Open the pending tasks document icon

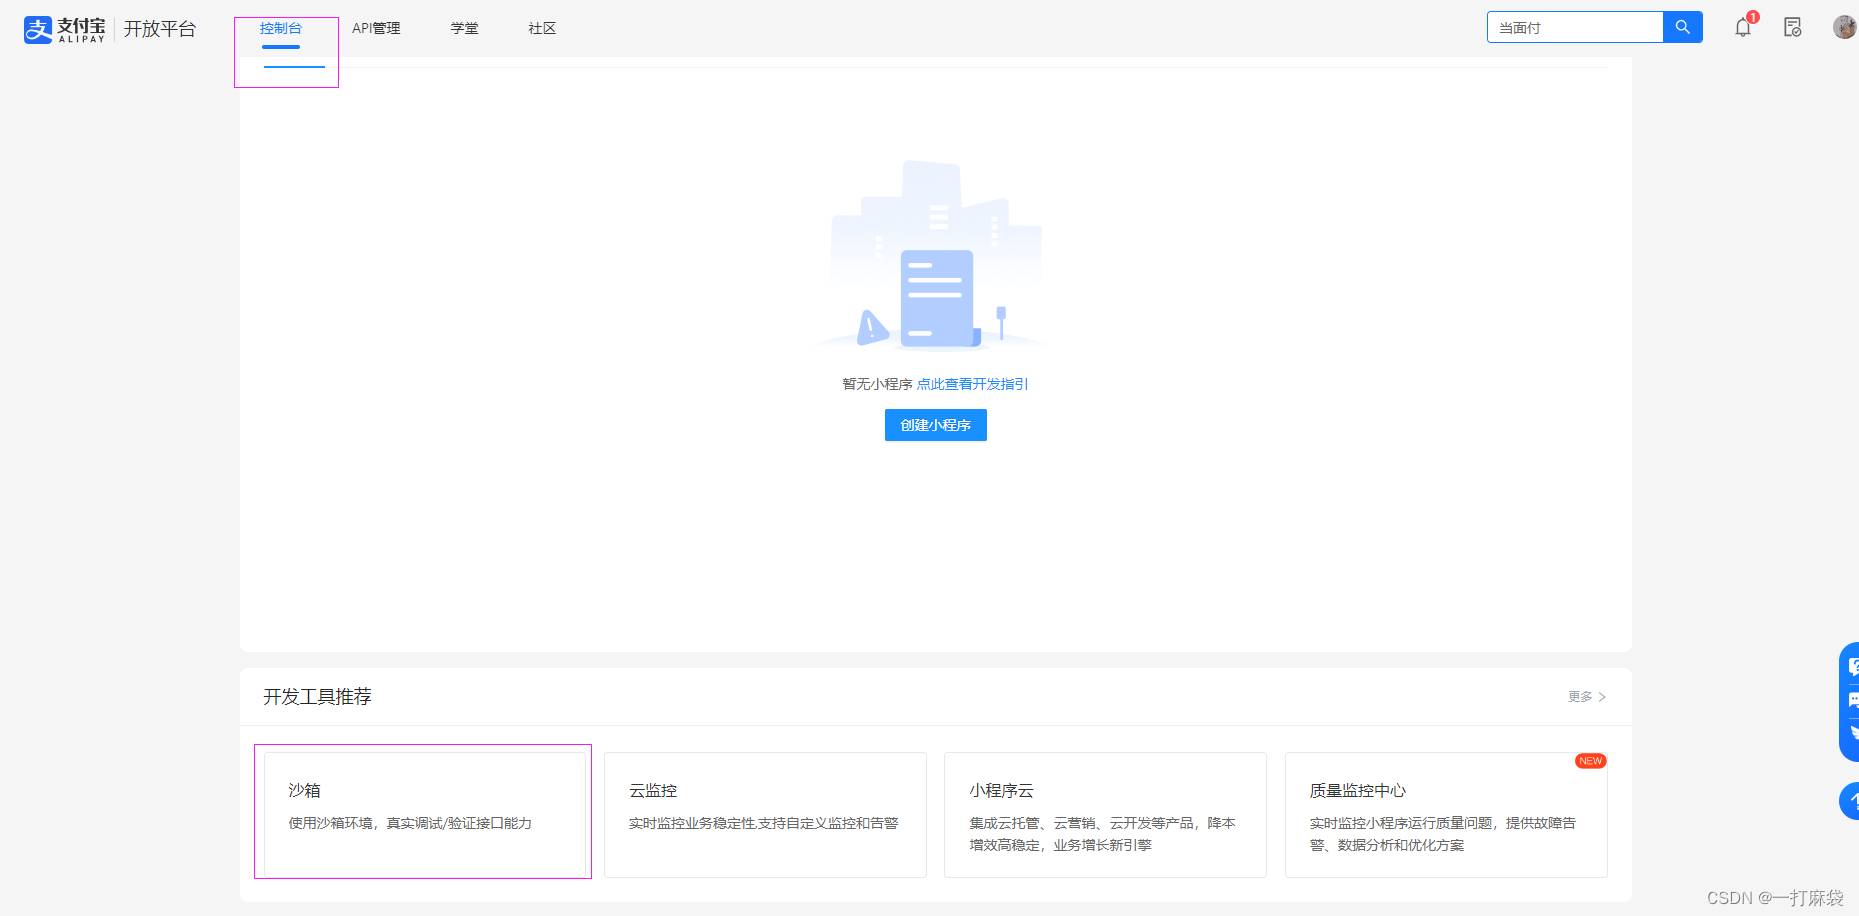[x=1792, y=27]
